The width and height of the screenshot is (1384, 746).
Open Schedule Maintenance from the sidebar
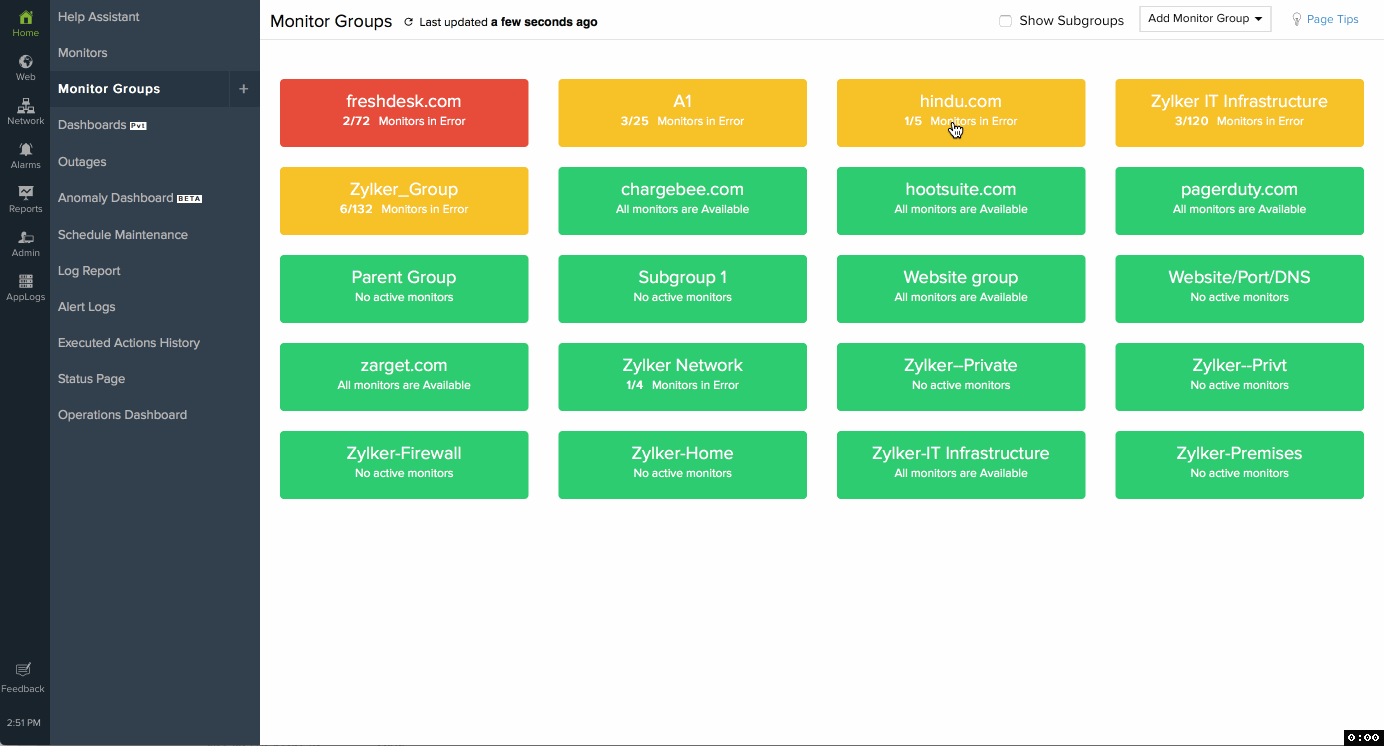tap(123, 235)
